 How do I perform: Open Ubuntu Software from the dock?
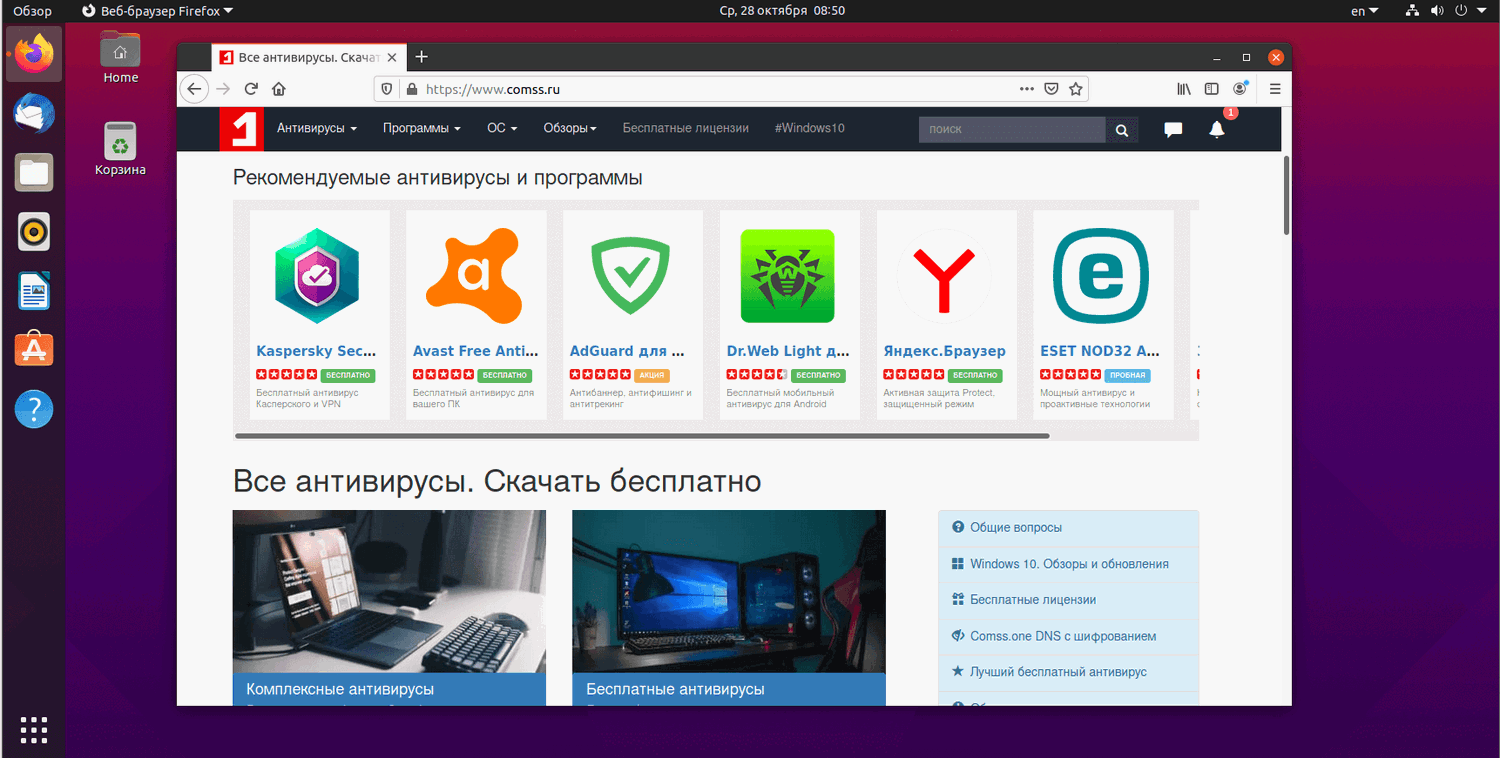pos(34,351)
